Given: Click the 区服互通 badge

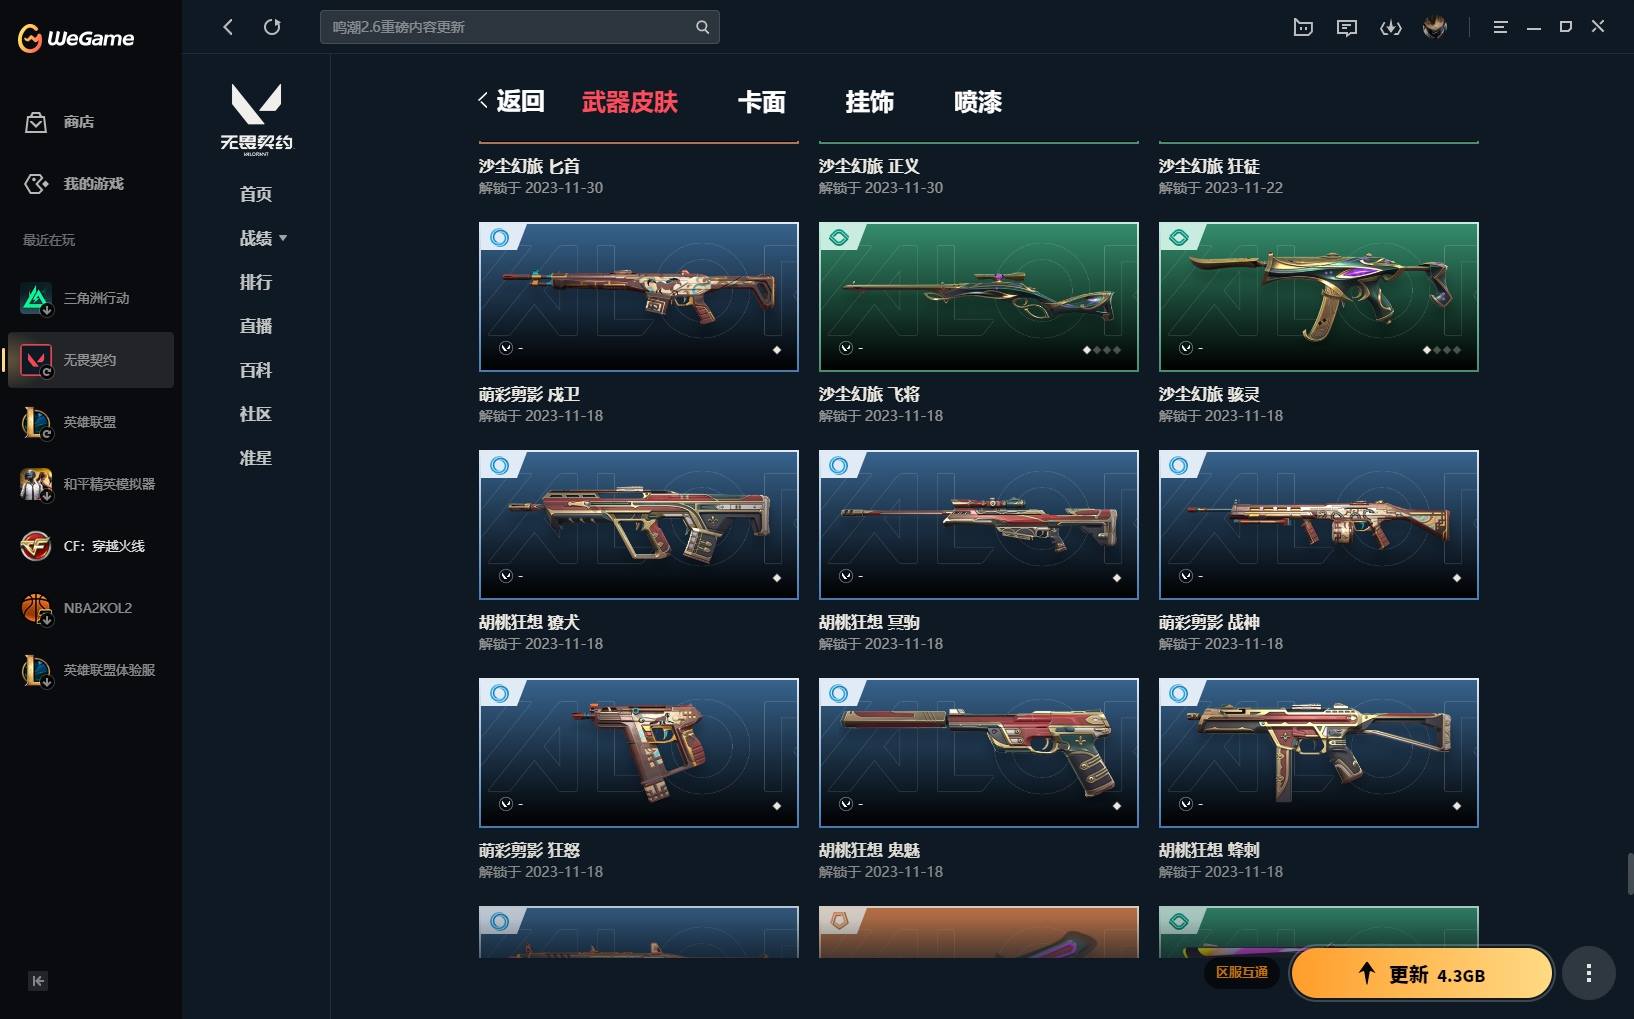Looking at the screenshot, I should [x=1242, y=972].
